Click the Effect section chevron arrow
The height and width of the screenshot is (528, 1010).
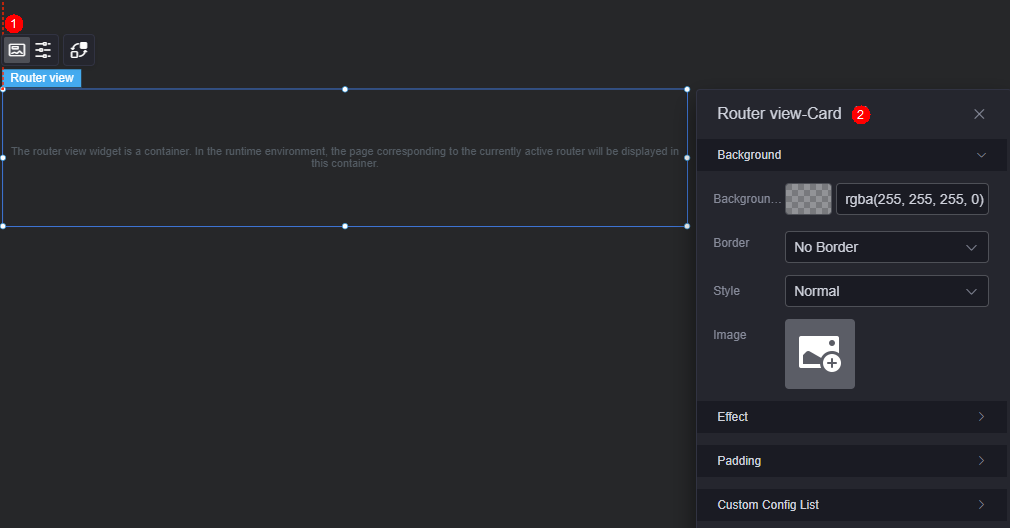point(981,417)
